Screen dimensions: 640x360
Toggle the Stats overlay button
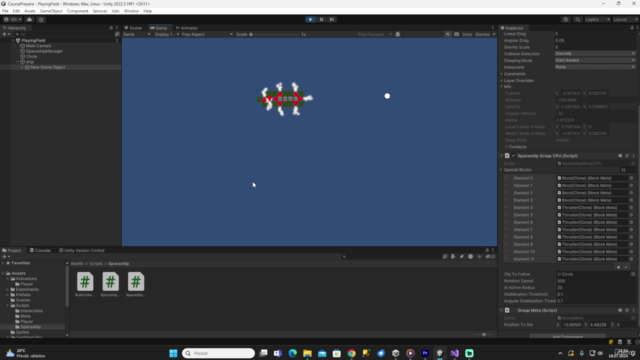point(467,34)
